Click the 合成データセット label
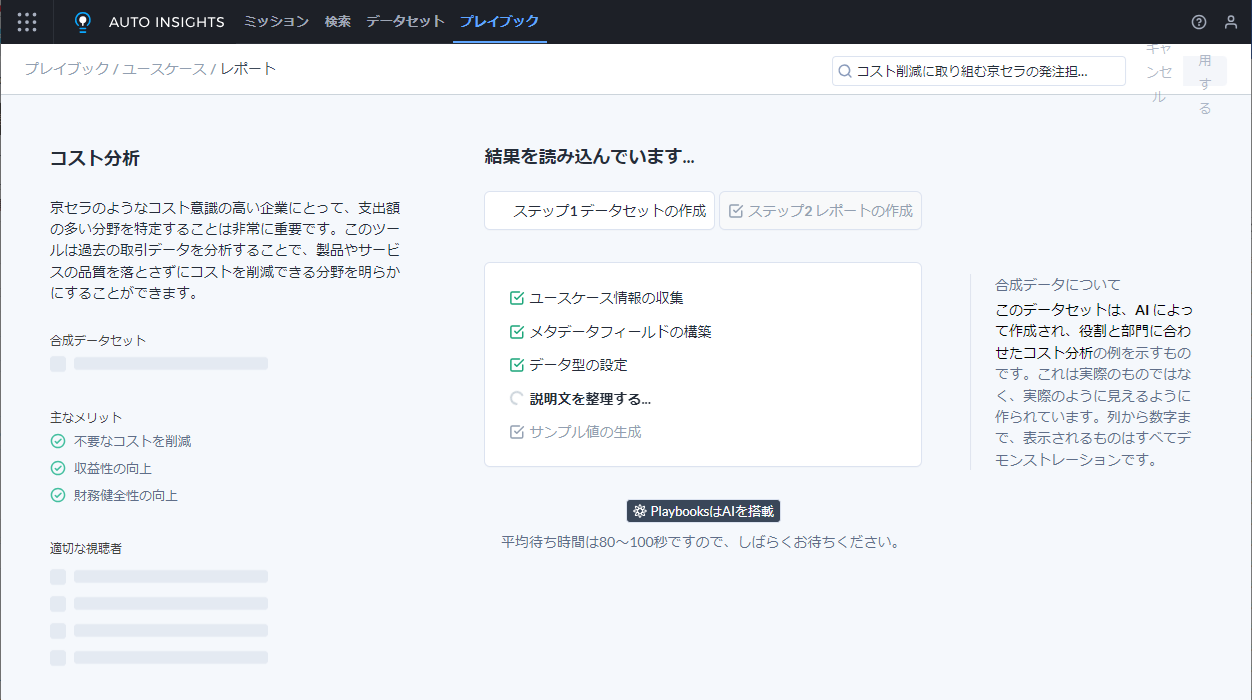This screenshot has height=700, width=1252. pyautogui.click(x=98, y=340)
